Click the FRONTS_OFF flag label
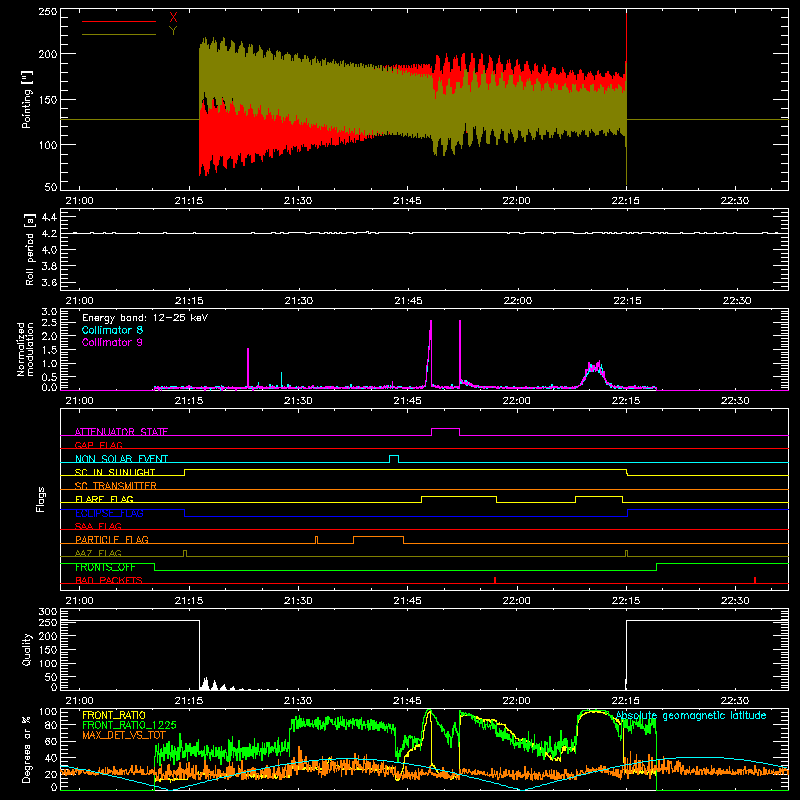The height and width of the screenshot is (800, 800). point(105,567)
